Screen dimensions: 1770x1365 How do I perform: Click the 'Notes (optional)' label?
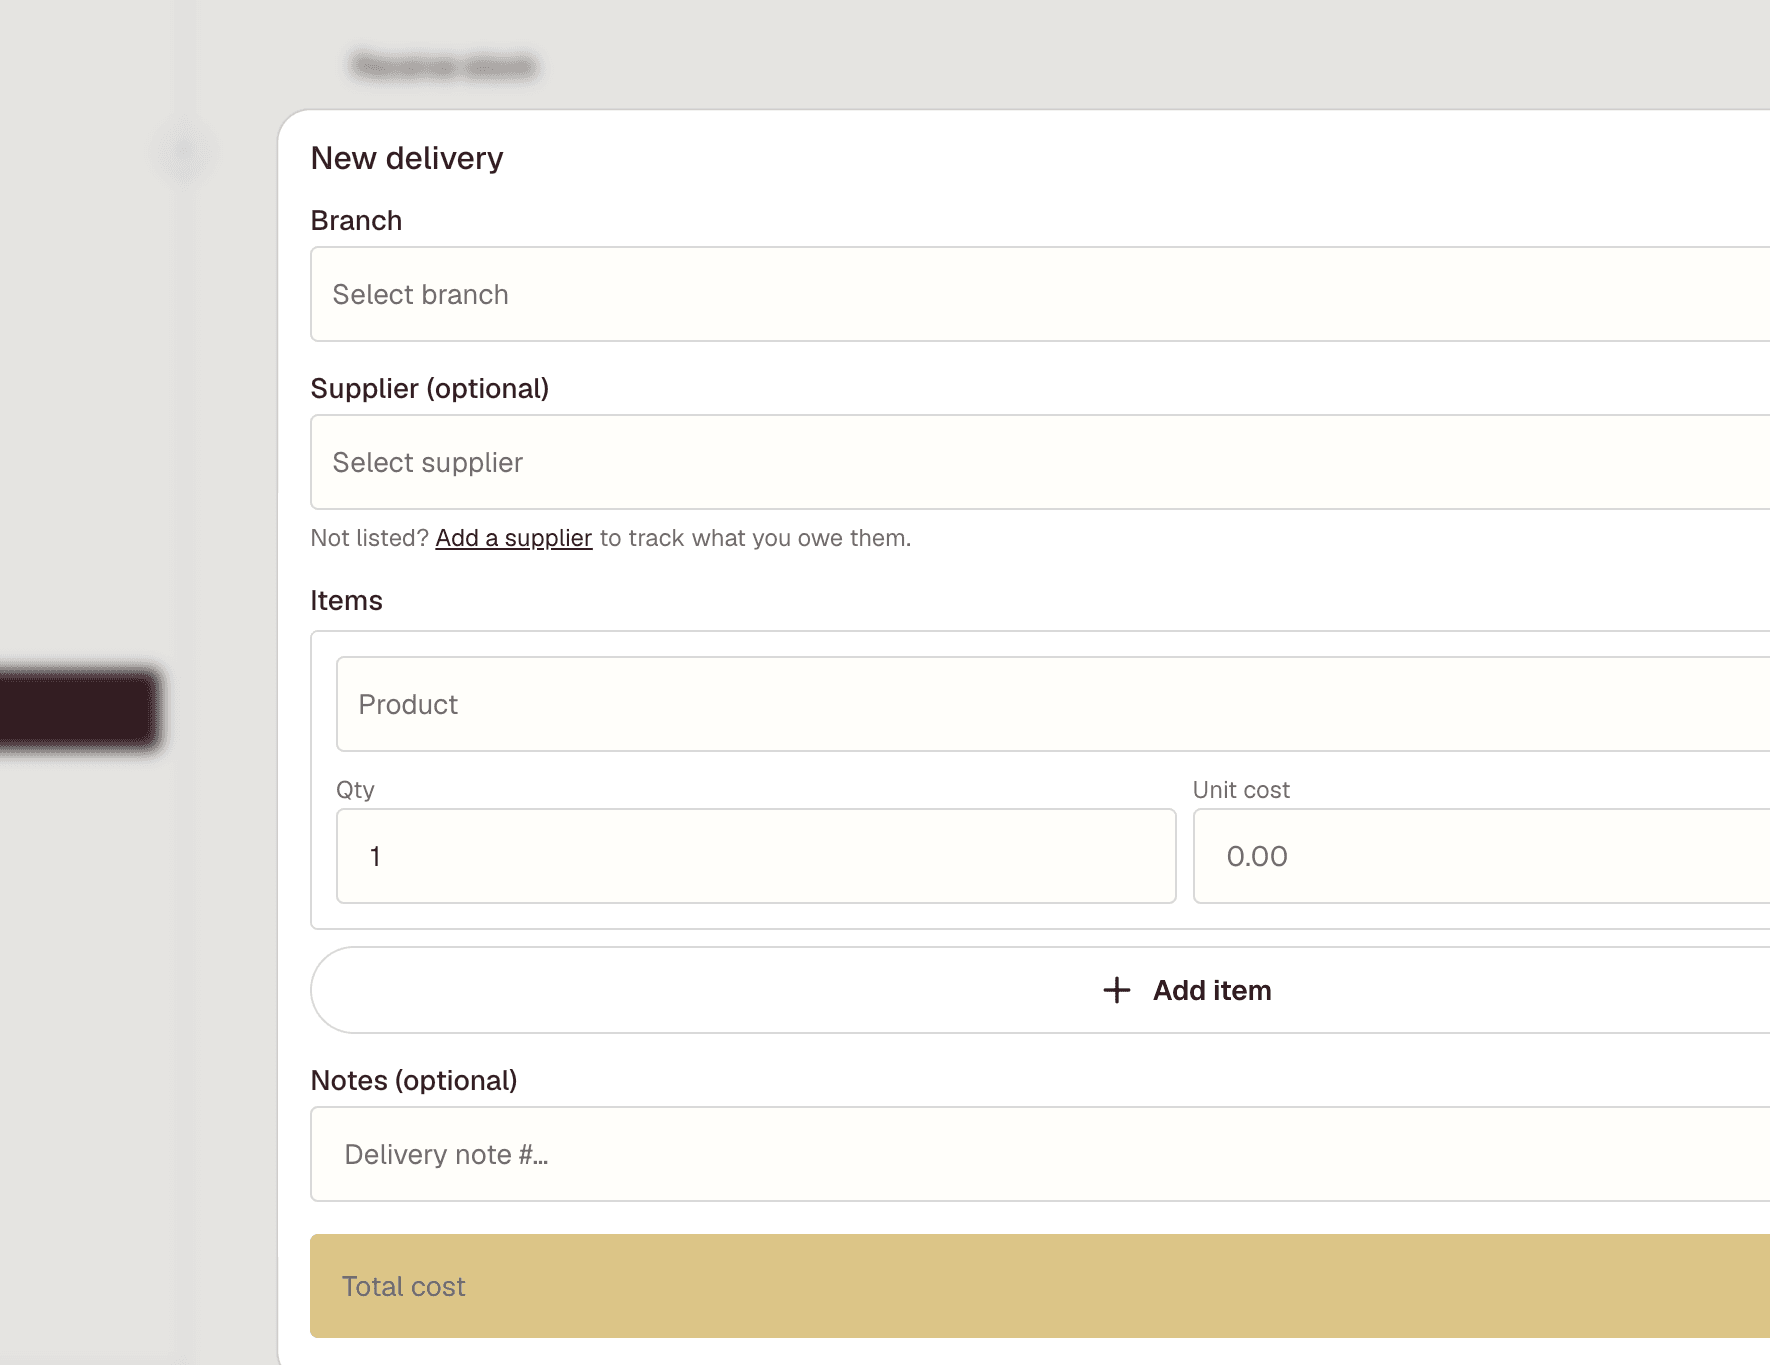tap(414, 1080)
